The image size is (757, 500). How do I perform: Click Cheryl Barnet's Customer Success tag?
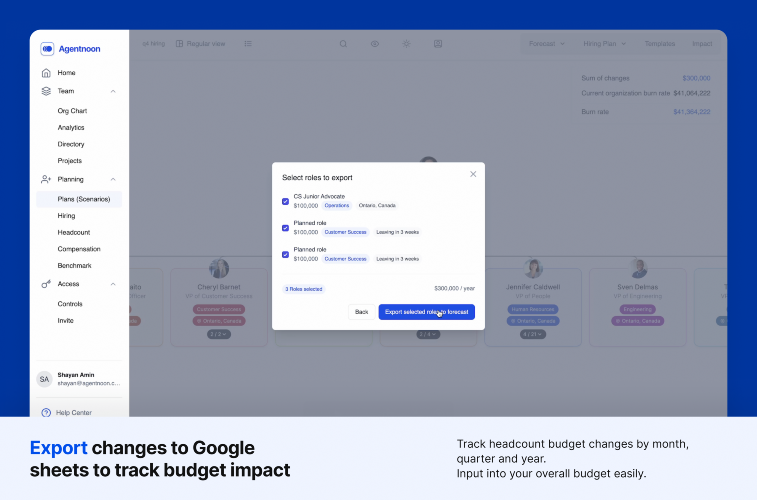point(219,309)
